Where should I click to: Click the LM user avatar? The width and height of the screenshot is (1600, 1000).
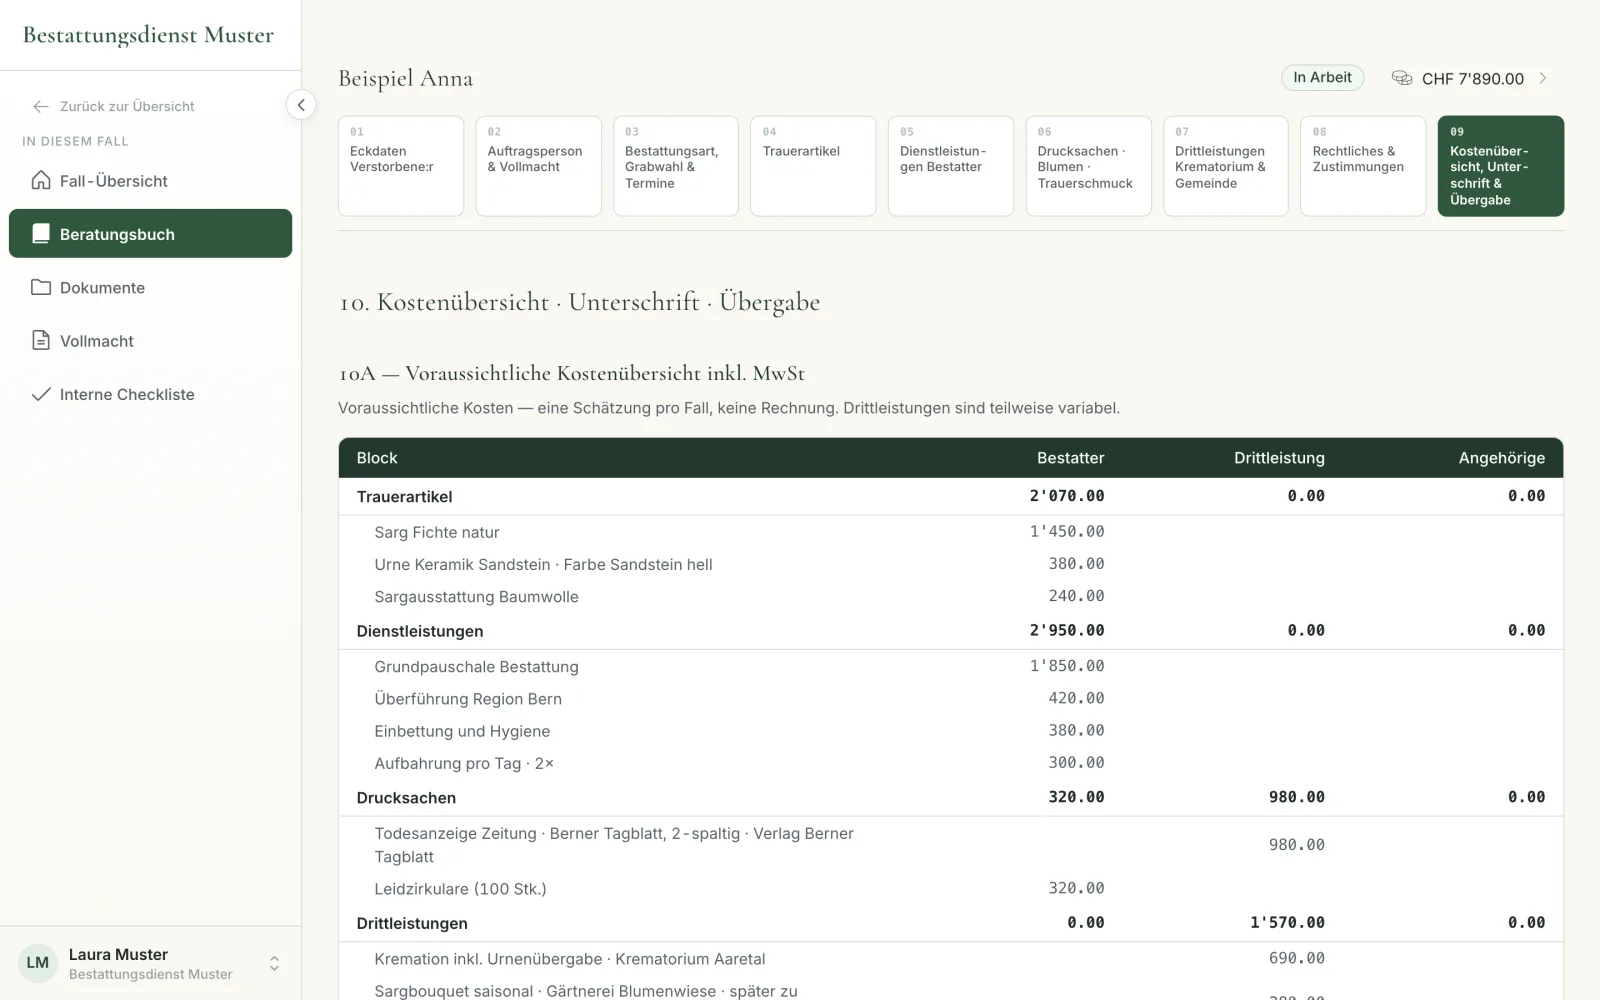point(38,963)
